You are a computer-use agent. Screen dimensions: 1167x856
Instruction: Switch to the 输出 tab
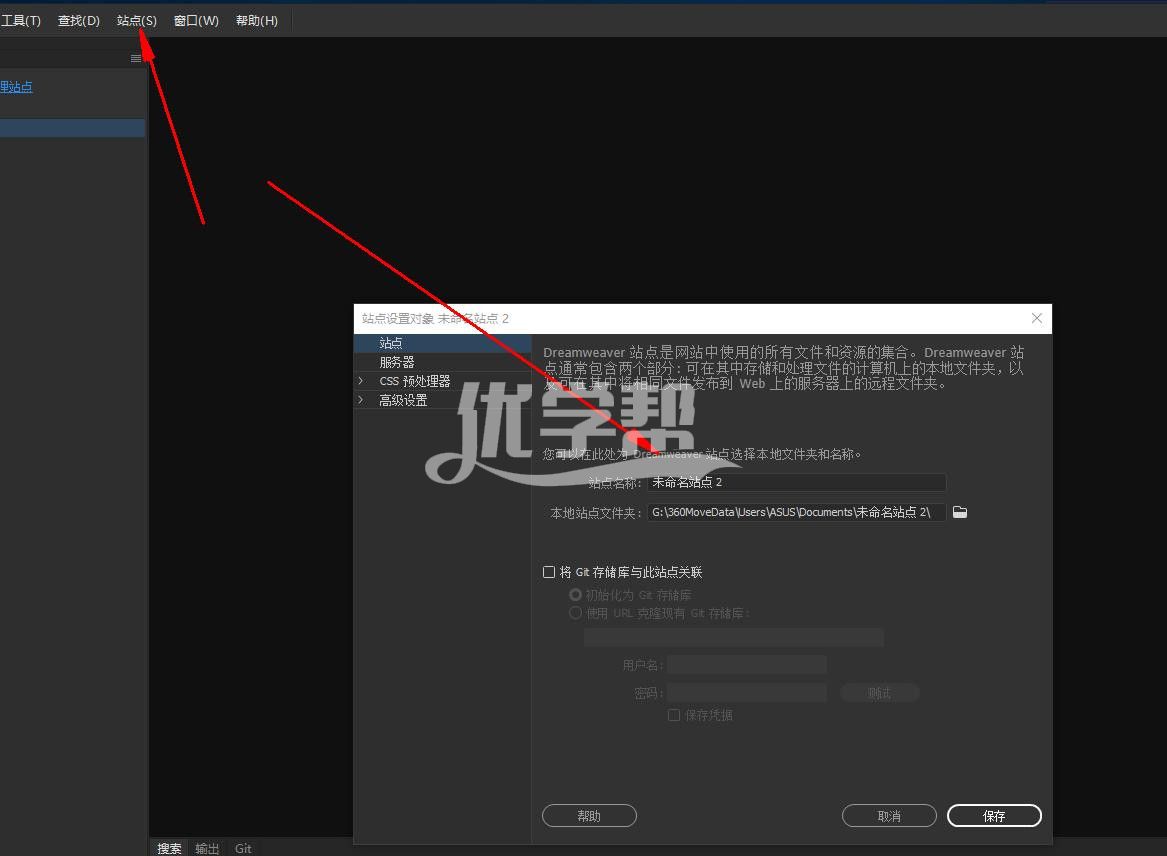click(x=207, y=848)
